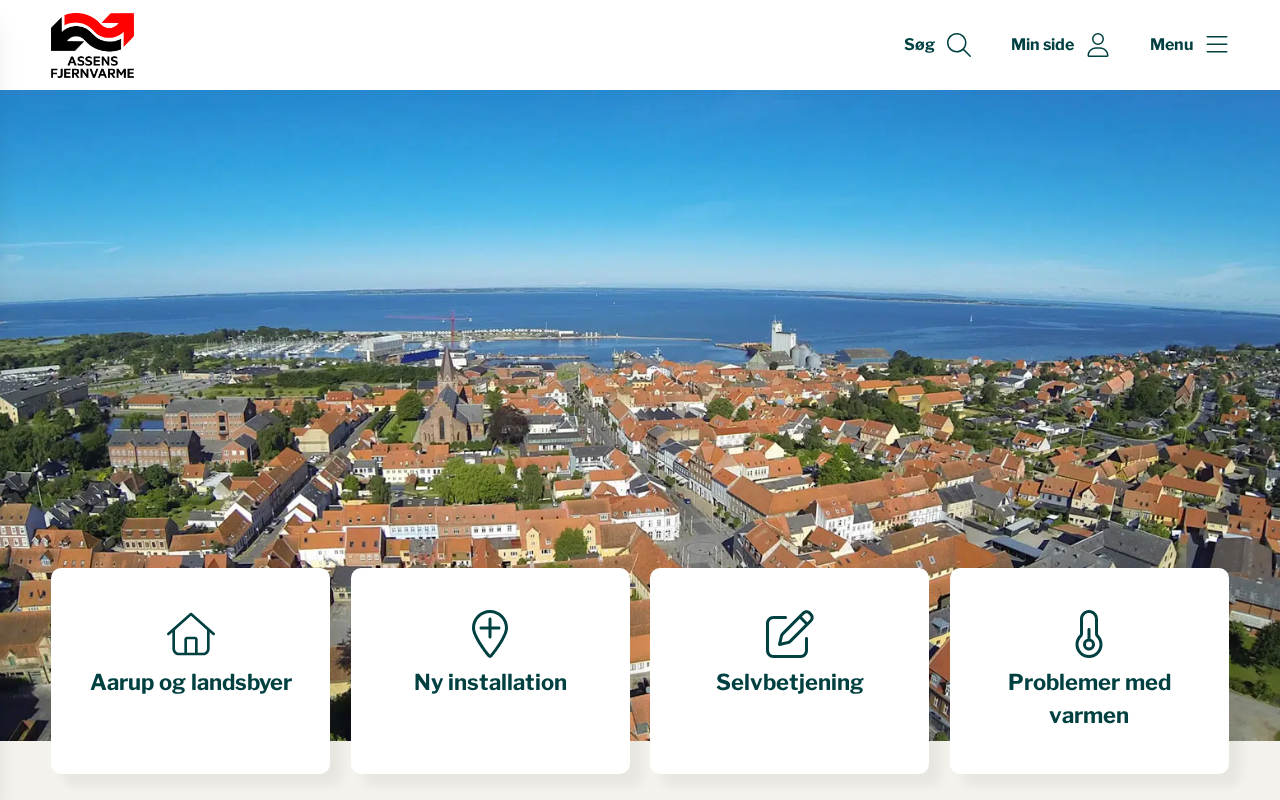The width and height of the screenshot is (1280, 800).
Task: Click the house icon for Aarup
Action: [191, 634]
